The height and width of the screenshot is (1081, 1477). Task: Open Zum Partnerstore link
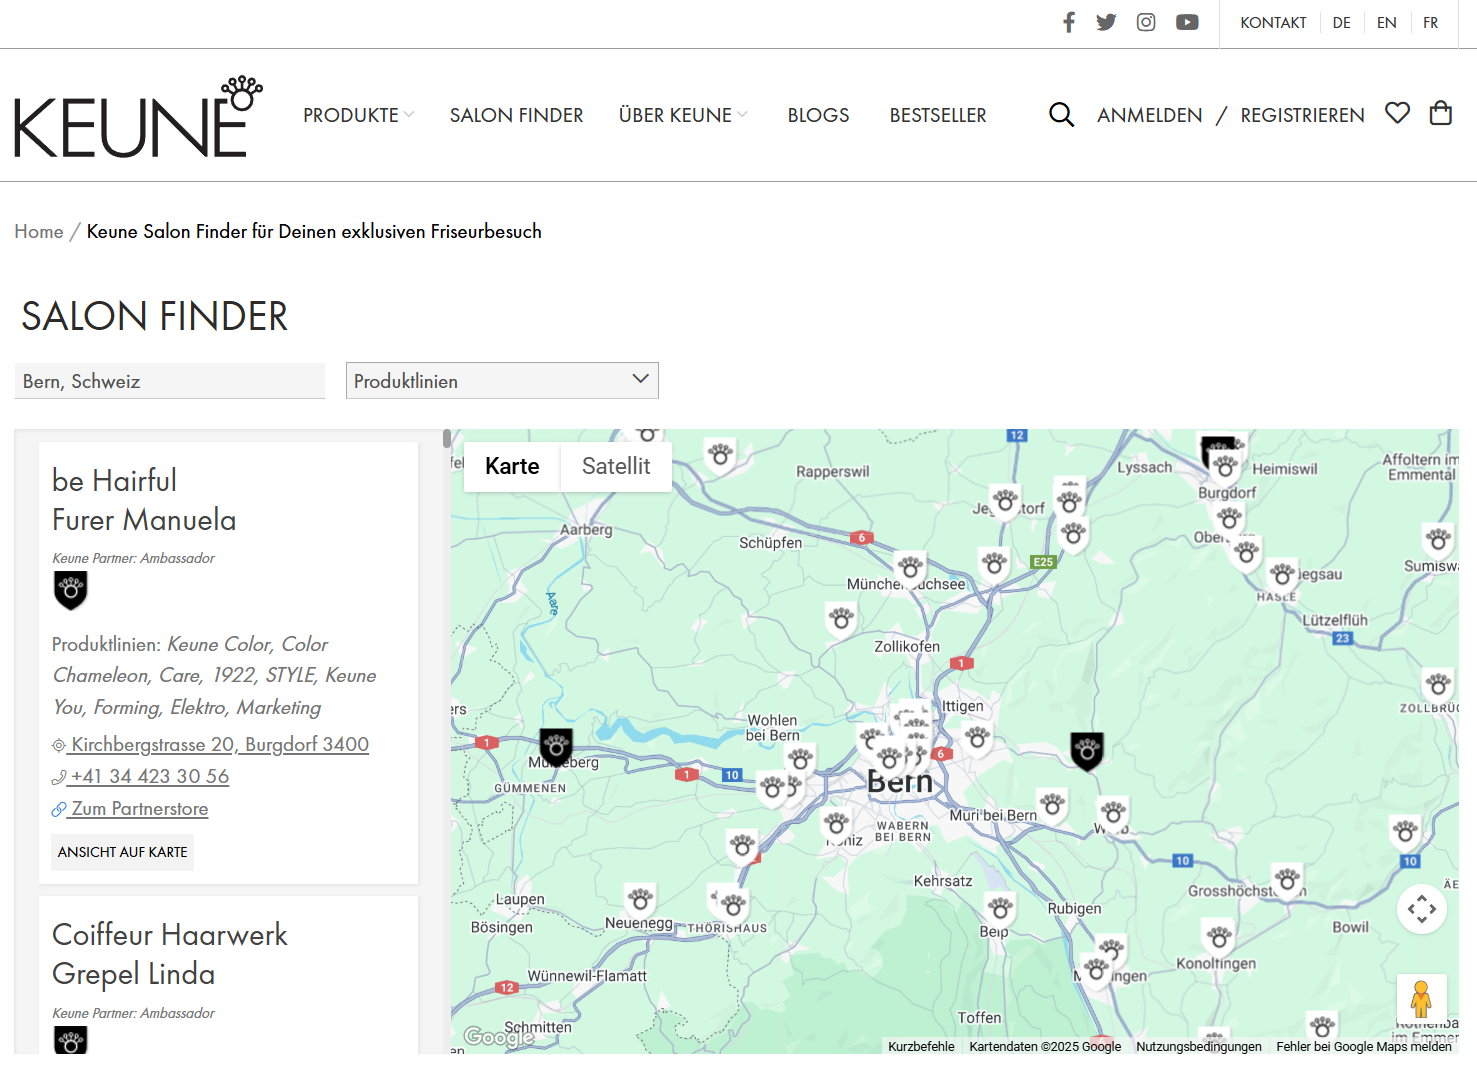(x=139, y=808)
